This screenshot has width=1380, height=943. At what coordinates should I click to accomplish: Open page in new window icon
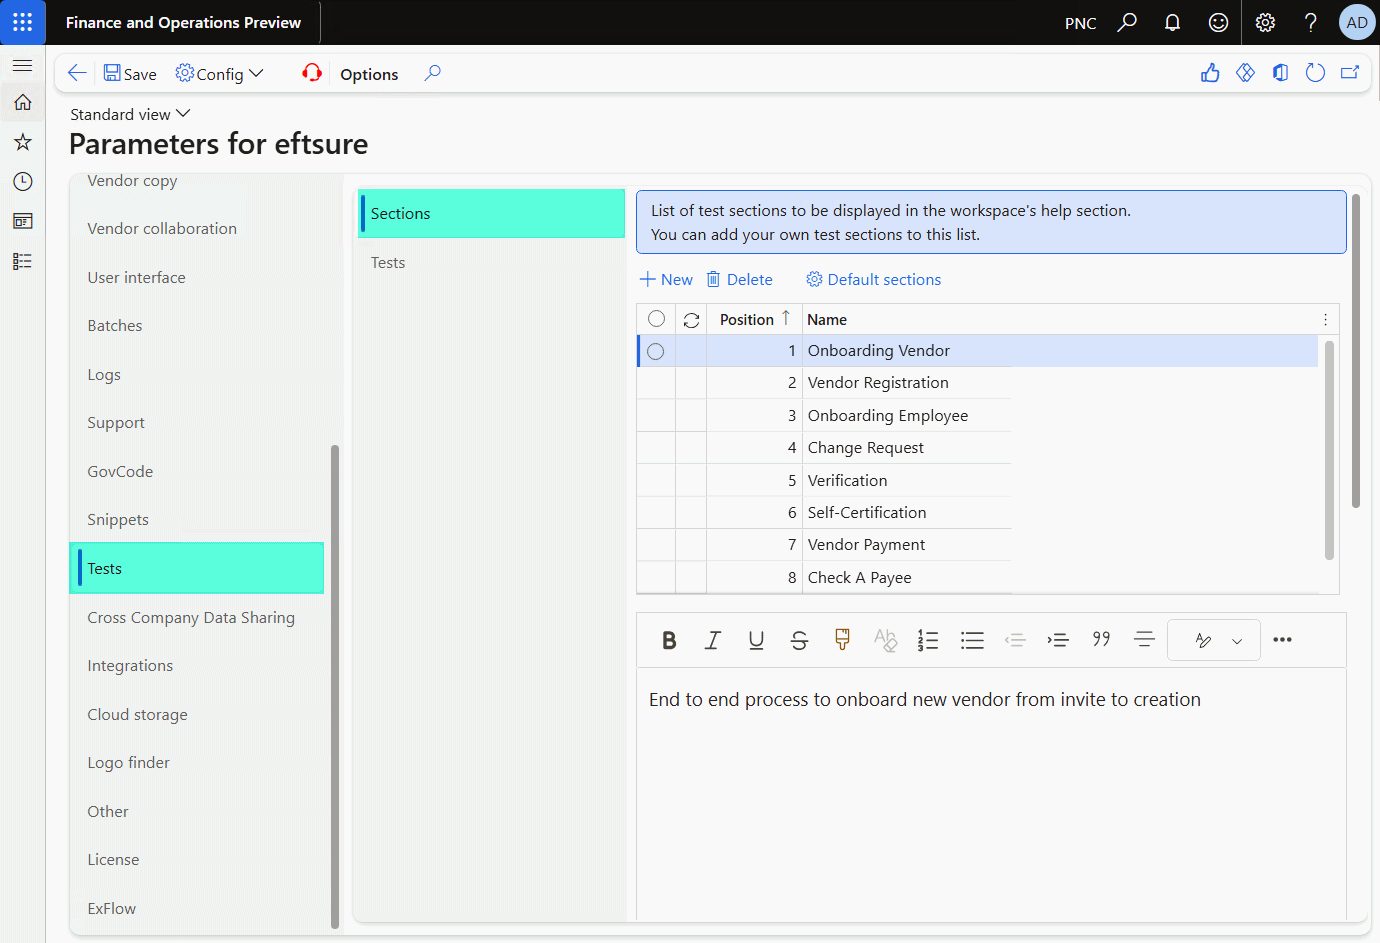pos(1350,73)
